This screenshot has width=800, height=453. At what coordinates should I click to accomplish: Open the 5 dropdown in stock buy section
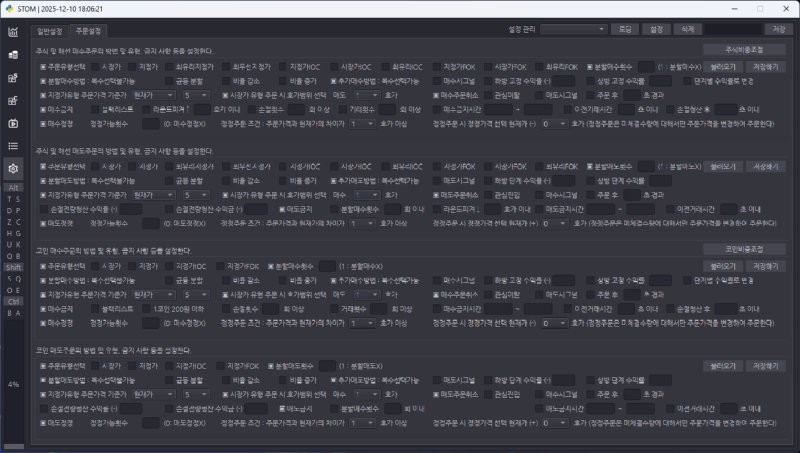[x=196, y=95]
